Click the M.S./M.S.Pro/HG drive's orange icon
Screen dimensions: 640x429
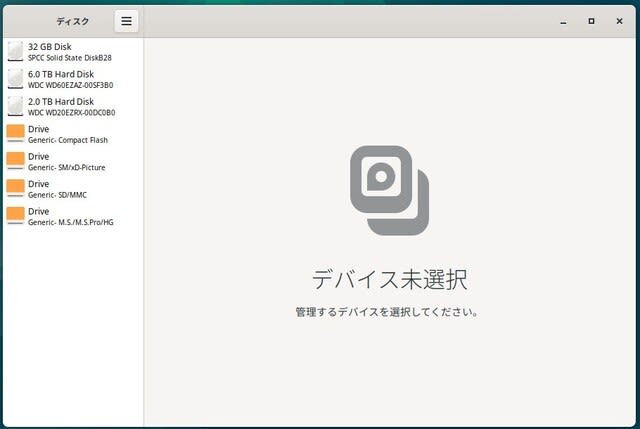16,216
